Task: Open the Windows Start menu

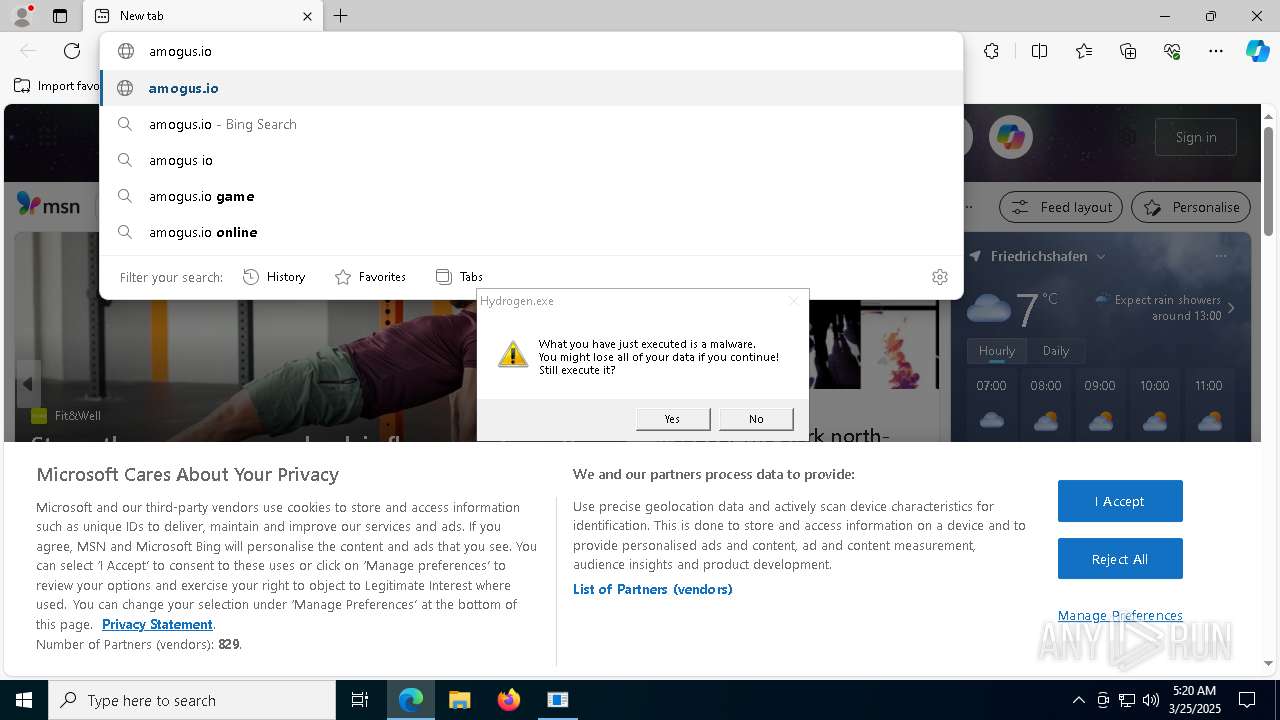Action: tap(24, 700)
